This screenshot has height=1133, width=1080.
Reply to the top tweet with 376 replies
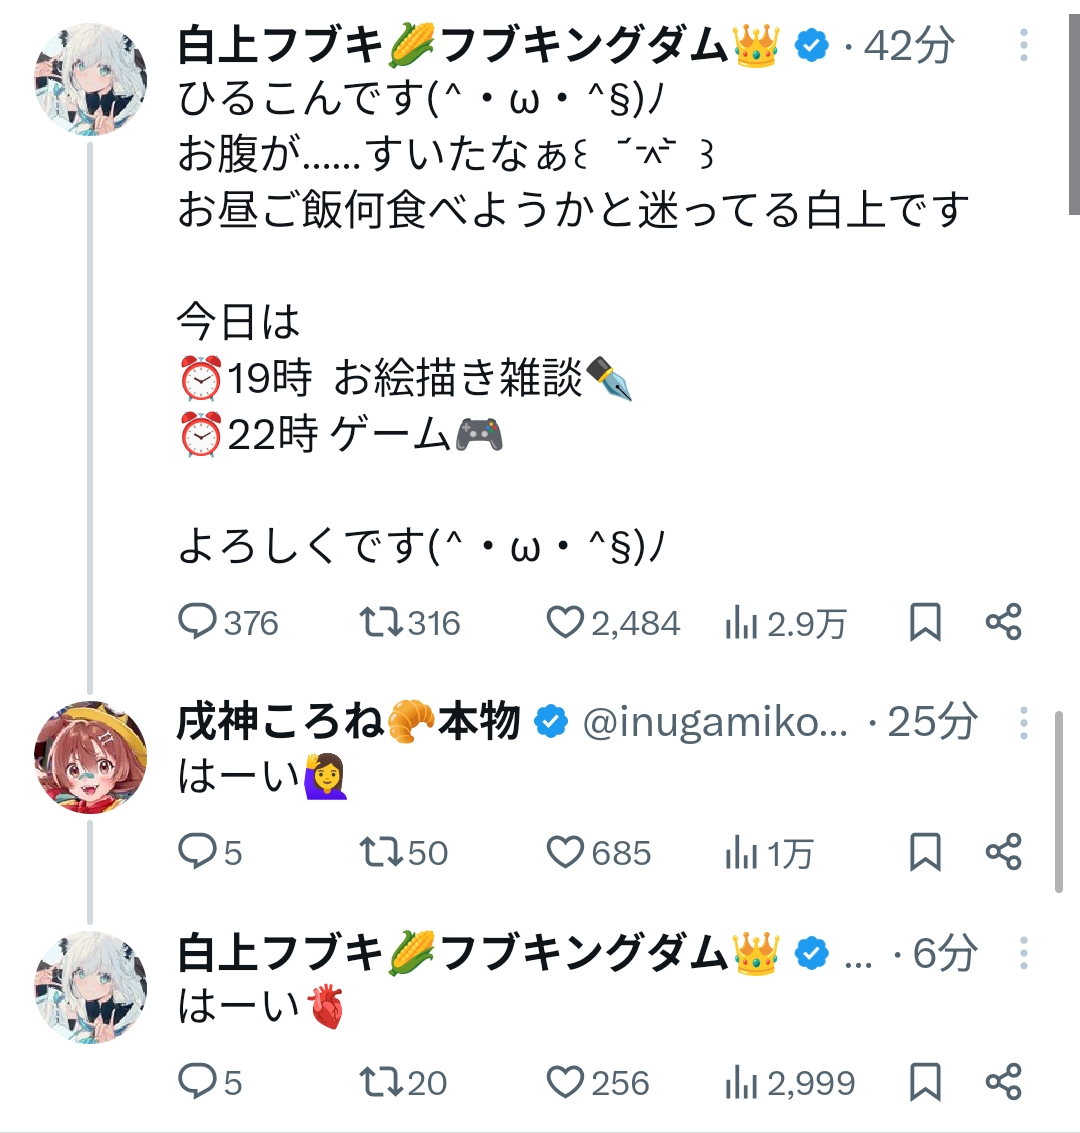pos(198,623)
